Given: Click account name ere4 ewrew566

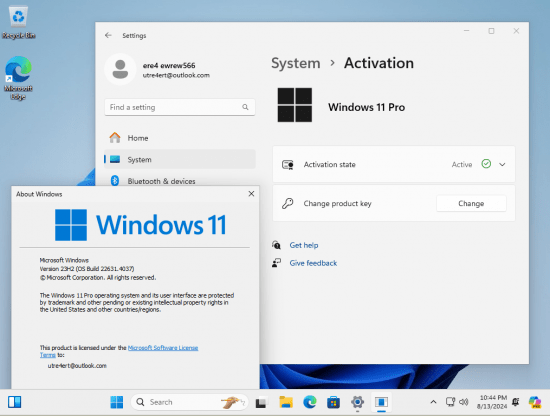Looking at the screenshot, I should tap(169, 66).
